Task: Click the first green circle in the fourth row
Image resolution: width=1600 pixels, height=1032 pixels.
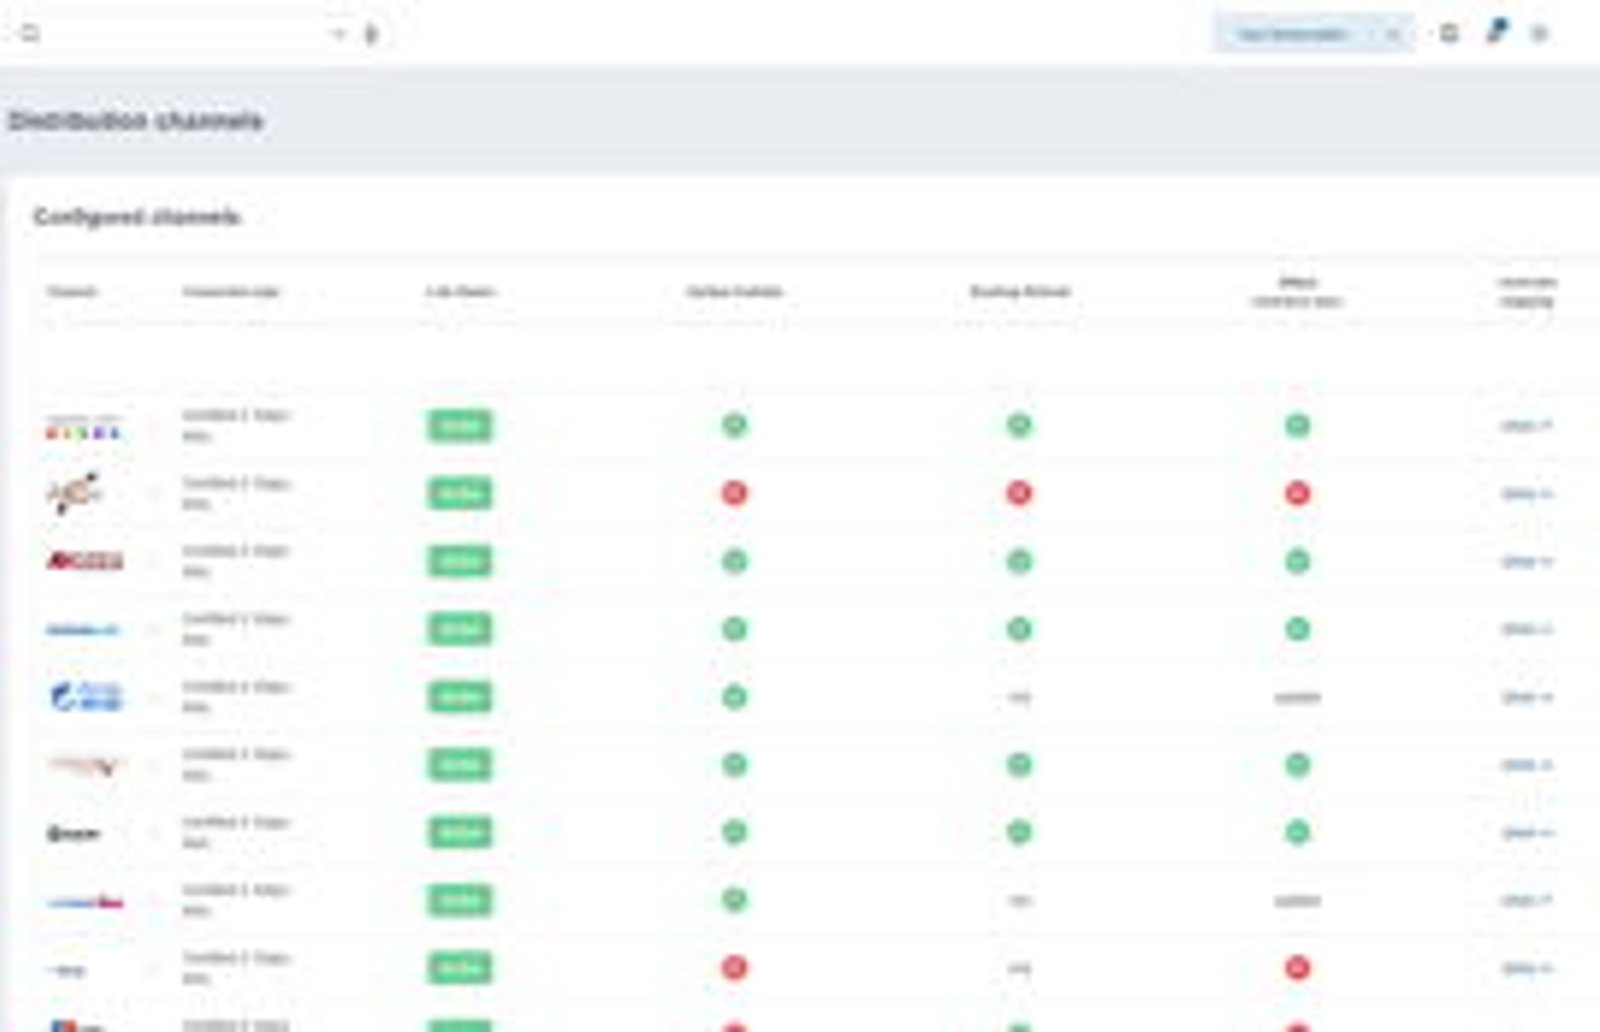Action: pos(735,629)
